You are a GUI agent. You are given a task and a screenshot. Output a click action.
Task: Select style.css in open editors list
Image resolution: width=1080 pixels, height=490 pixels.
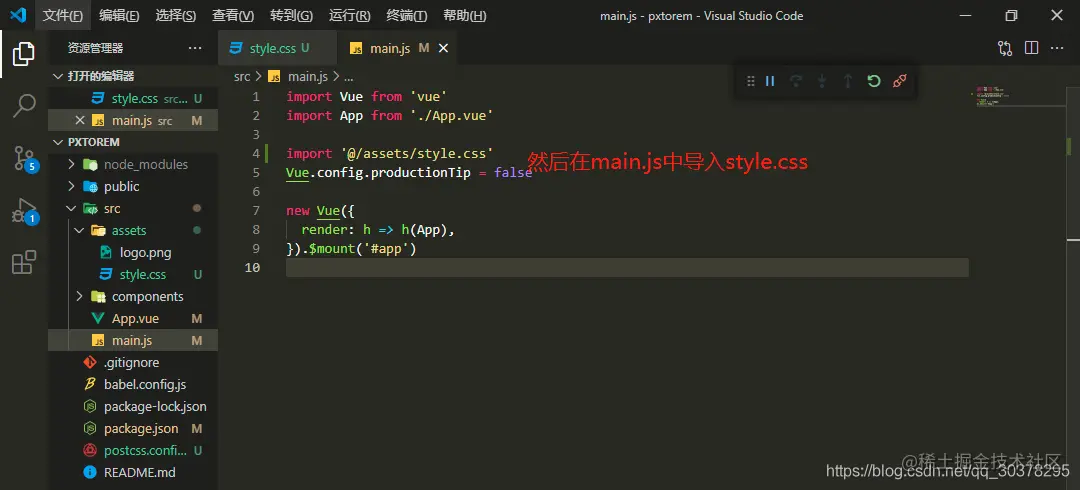click(133, 99)
